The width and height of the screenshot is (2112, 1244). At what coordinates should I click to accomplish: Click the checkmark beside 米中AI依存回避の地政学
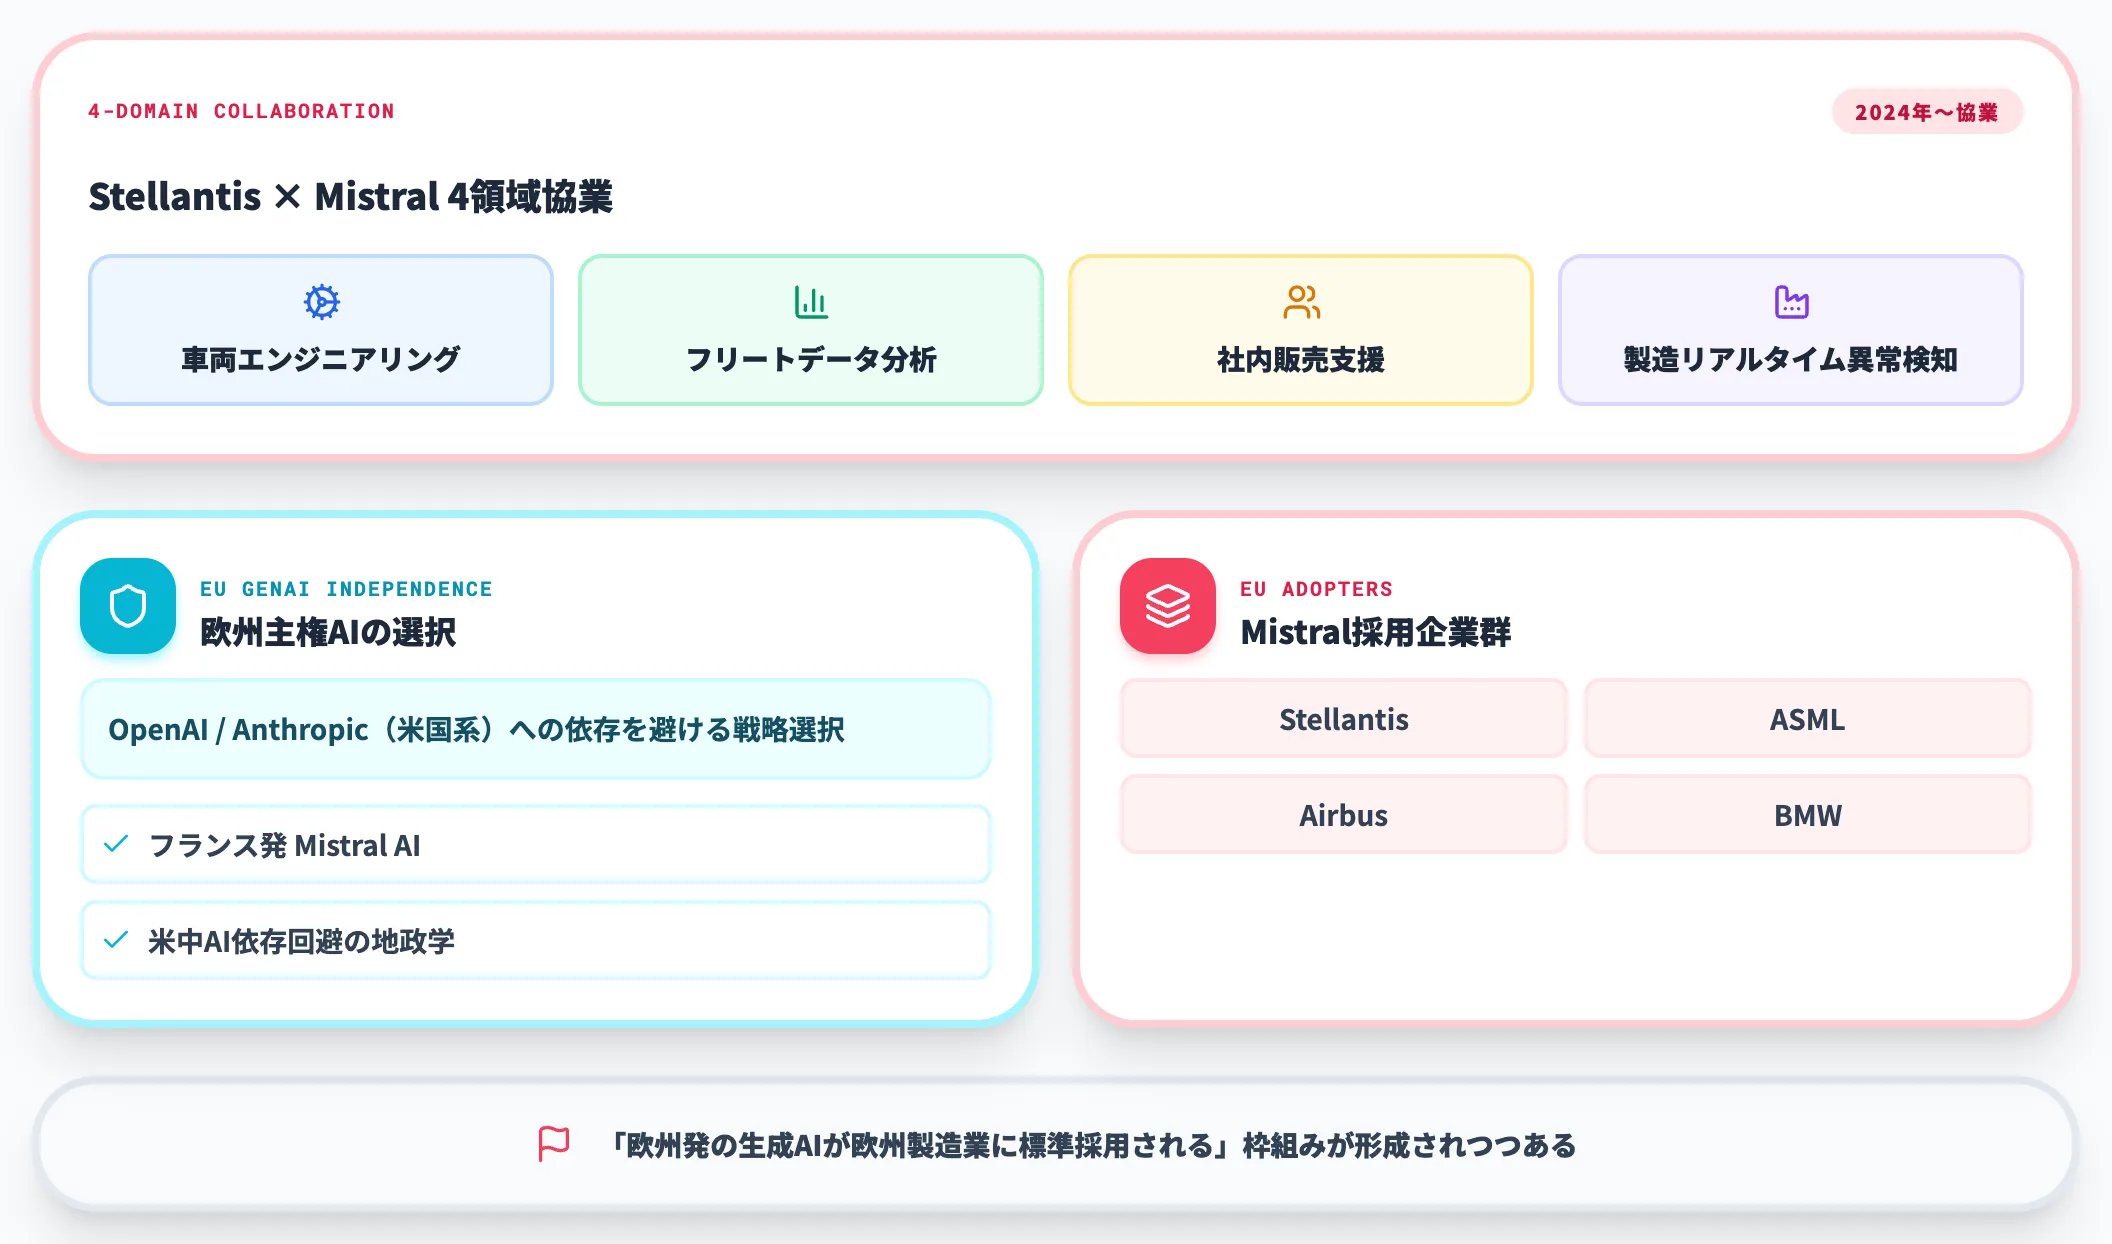tap(116, 940)
